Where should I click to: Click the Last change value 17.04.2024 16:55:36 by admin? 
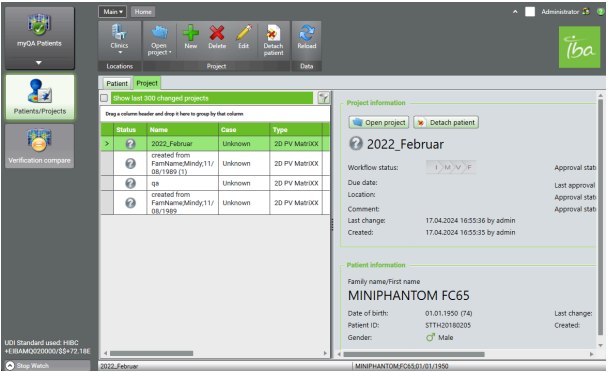[470, 220]
